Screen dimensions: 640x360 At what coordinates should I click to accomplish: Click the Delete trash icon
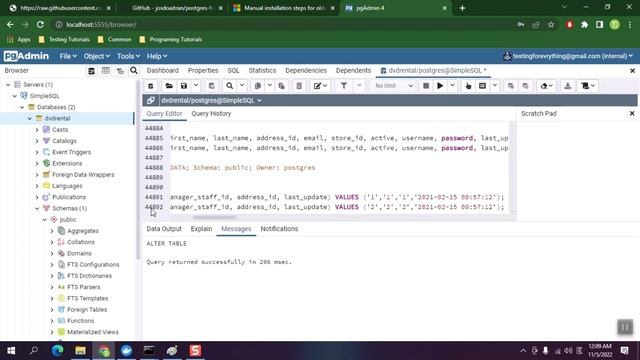pos(299,86)
